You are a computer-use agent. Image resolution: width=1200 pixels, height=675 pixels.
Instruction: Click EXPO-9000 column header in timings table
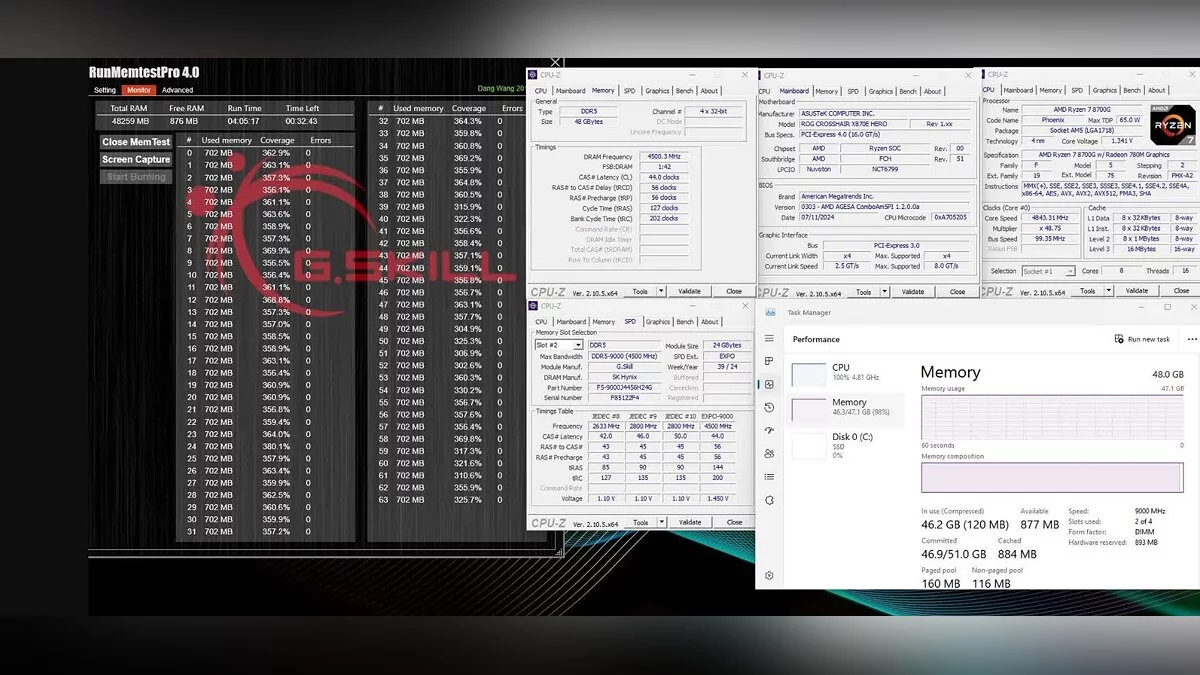tap(716, 415)
